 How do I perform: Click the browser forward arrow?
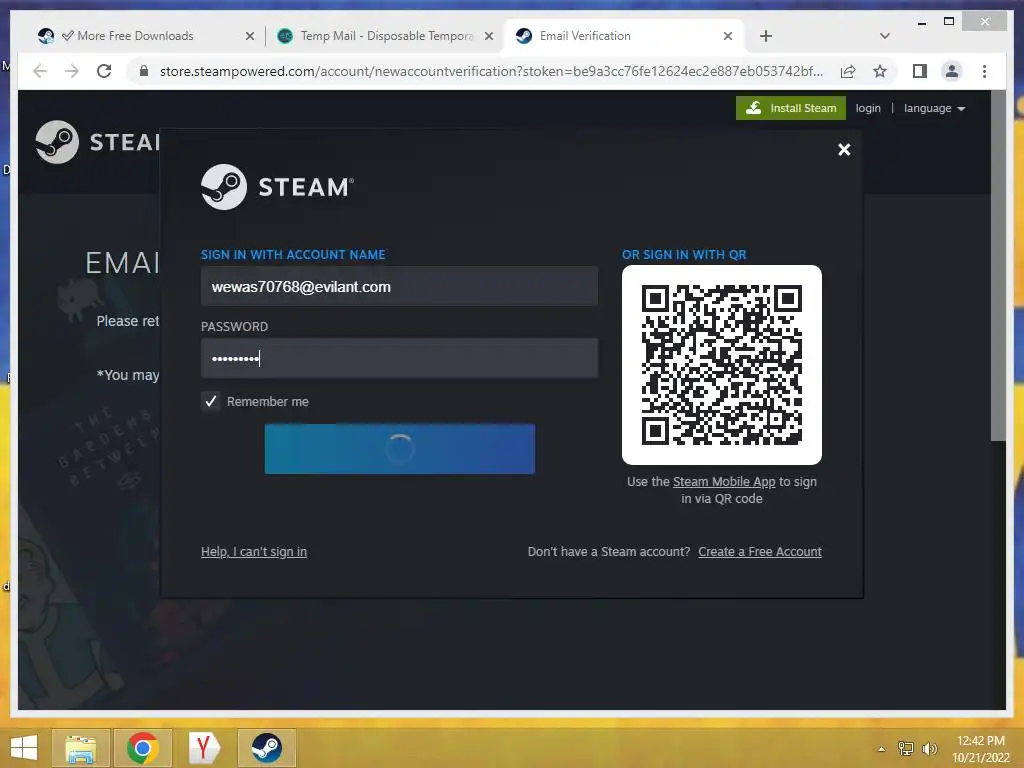click(x=72, y=71)
